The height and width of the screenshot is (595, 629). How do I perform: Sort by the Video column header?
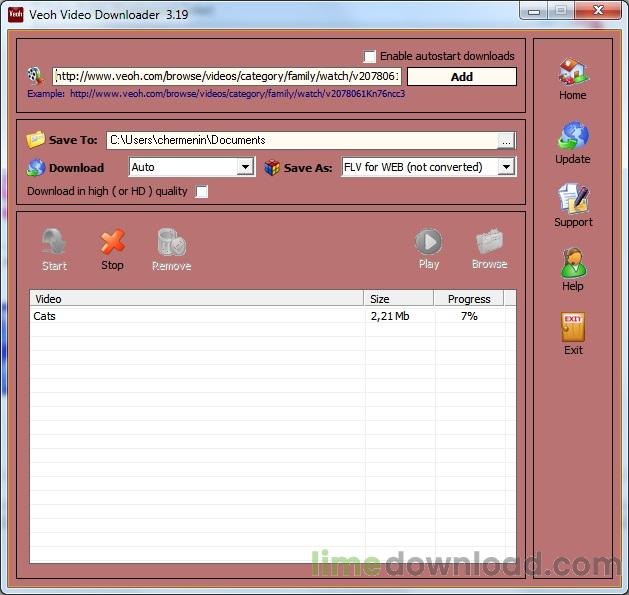click(197, 299)
